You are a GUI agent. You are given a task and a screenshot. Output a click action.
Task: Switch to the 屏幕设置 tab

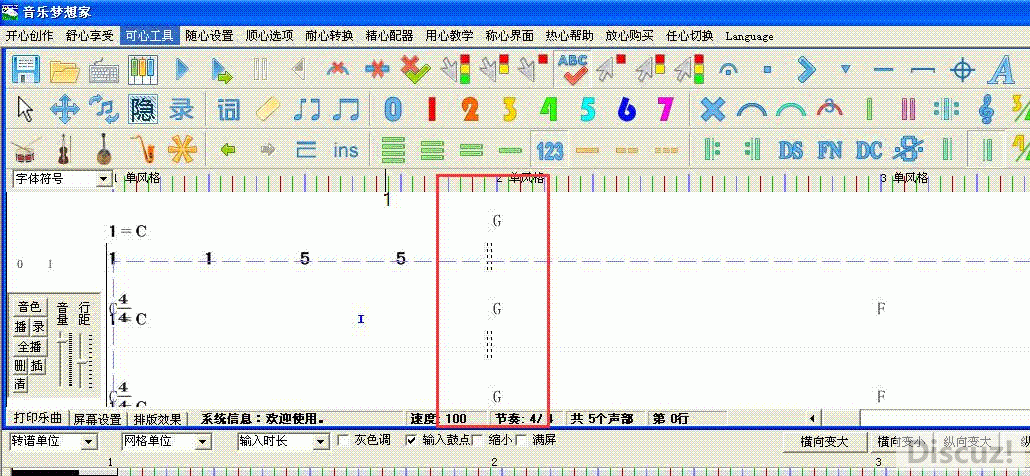pyautogui.click(x=98, y=419)
